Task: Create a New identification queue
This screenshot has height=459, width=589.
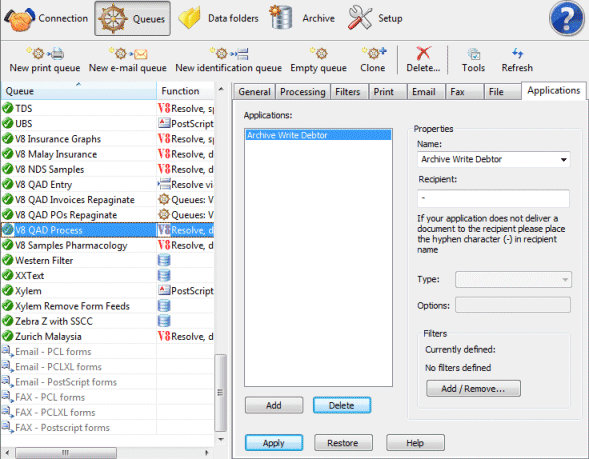Action: pyautogui.click(x=228, y=60)
